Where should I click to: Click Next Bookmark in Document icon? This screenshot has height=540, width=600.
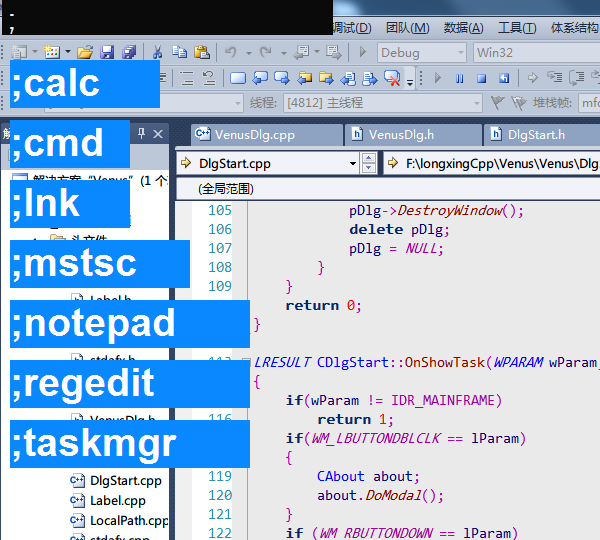pyautogui.click(x=370, y=78)
